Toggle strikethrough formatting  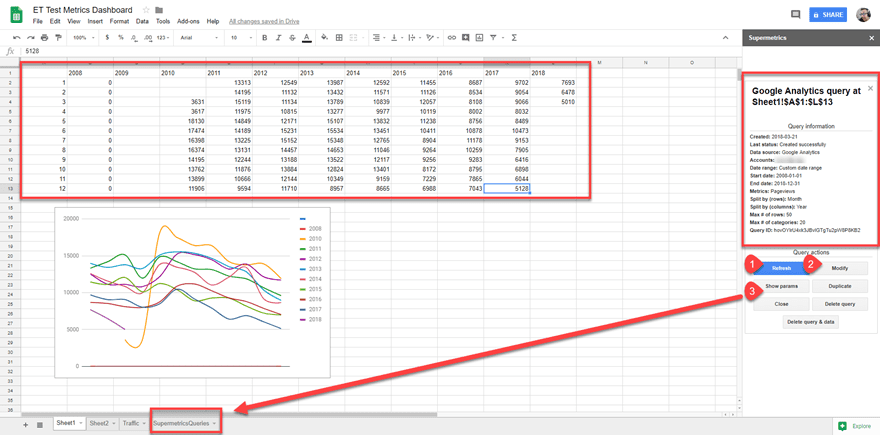292,38
